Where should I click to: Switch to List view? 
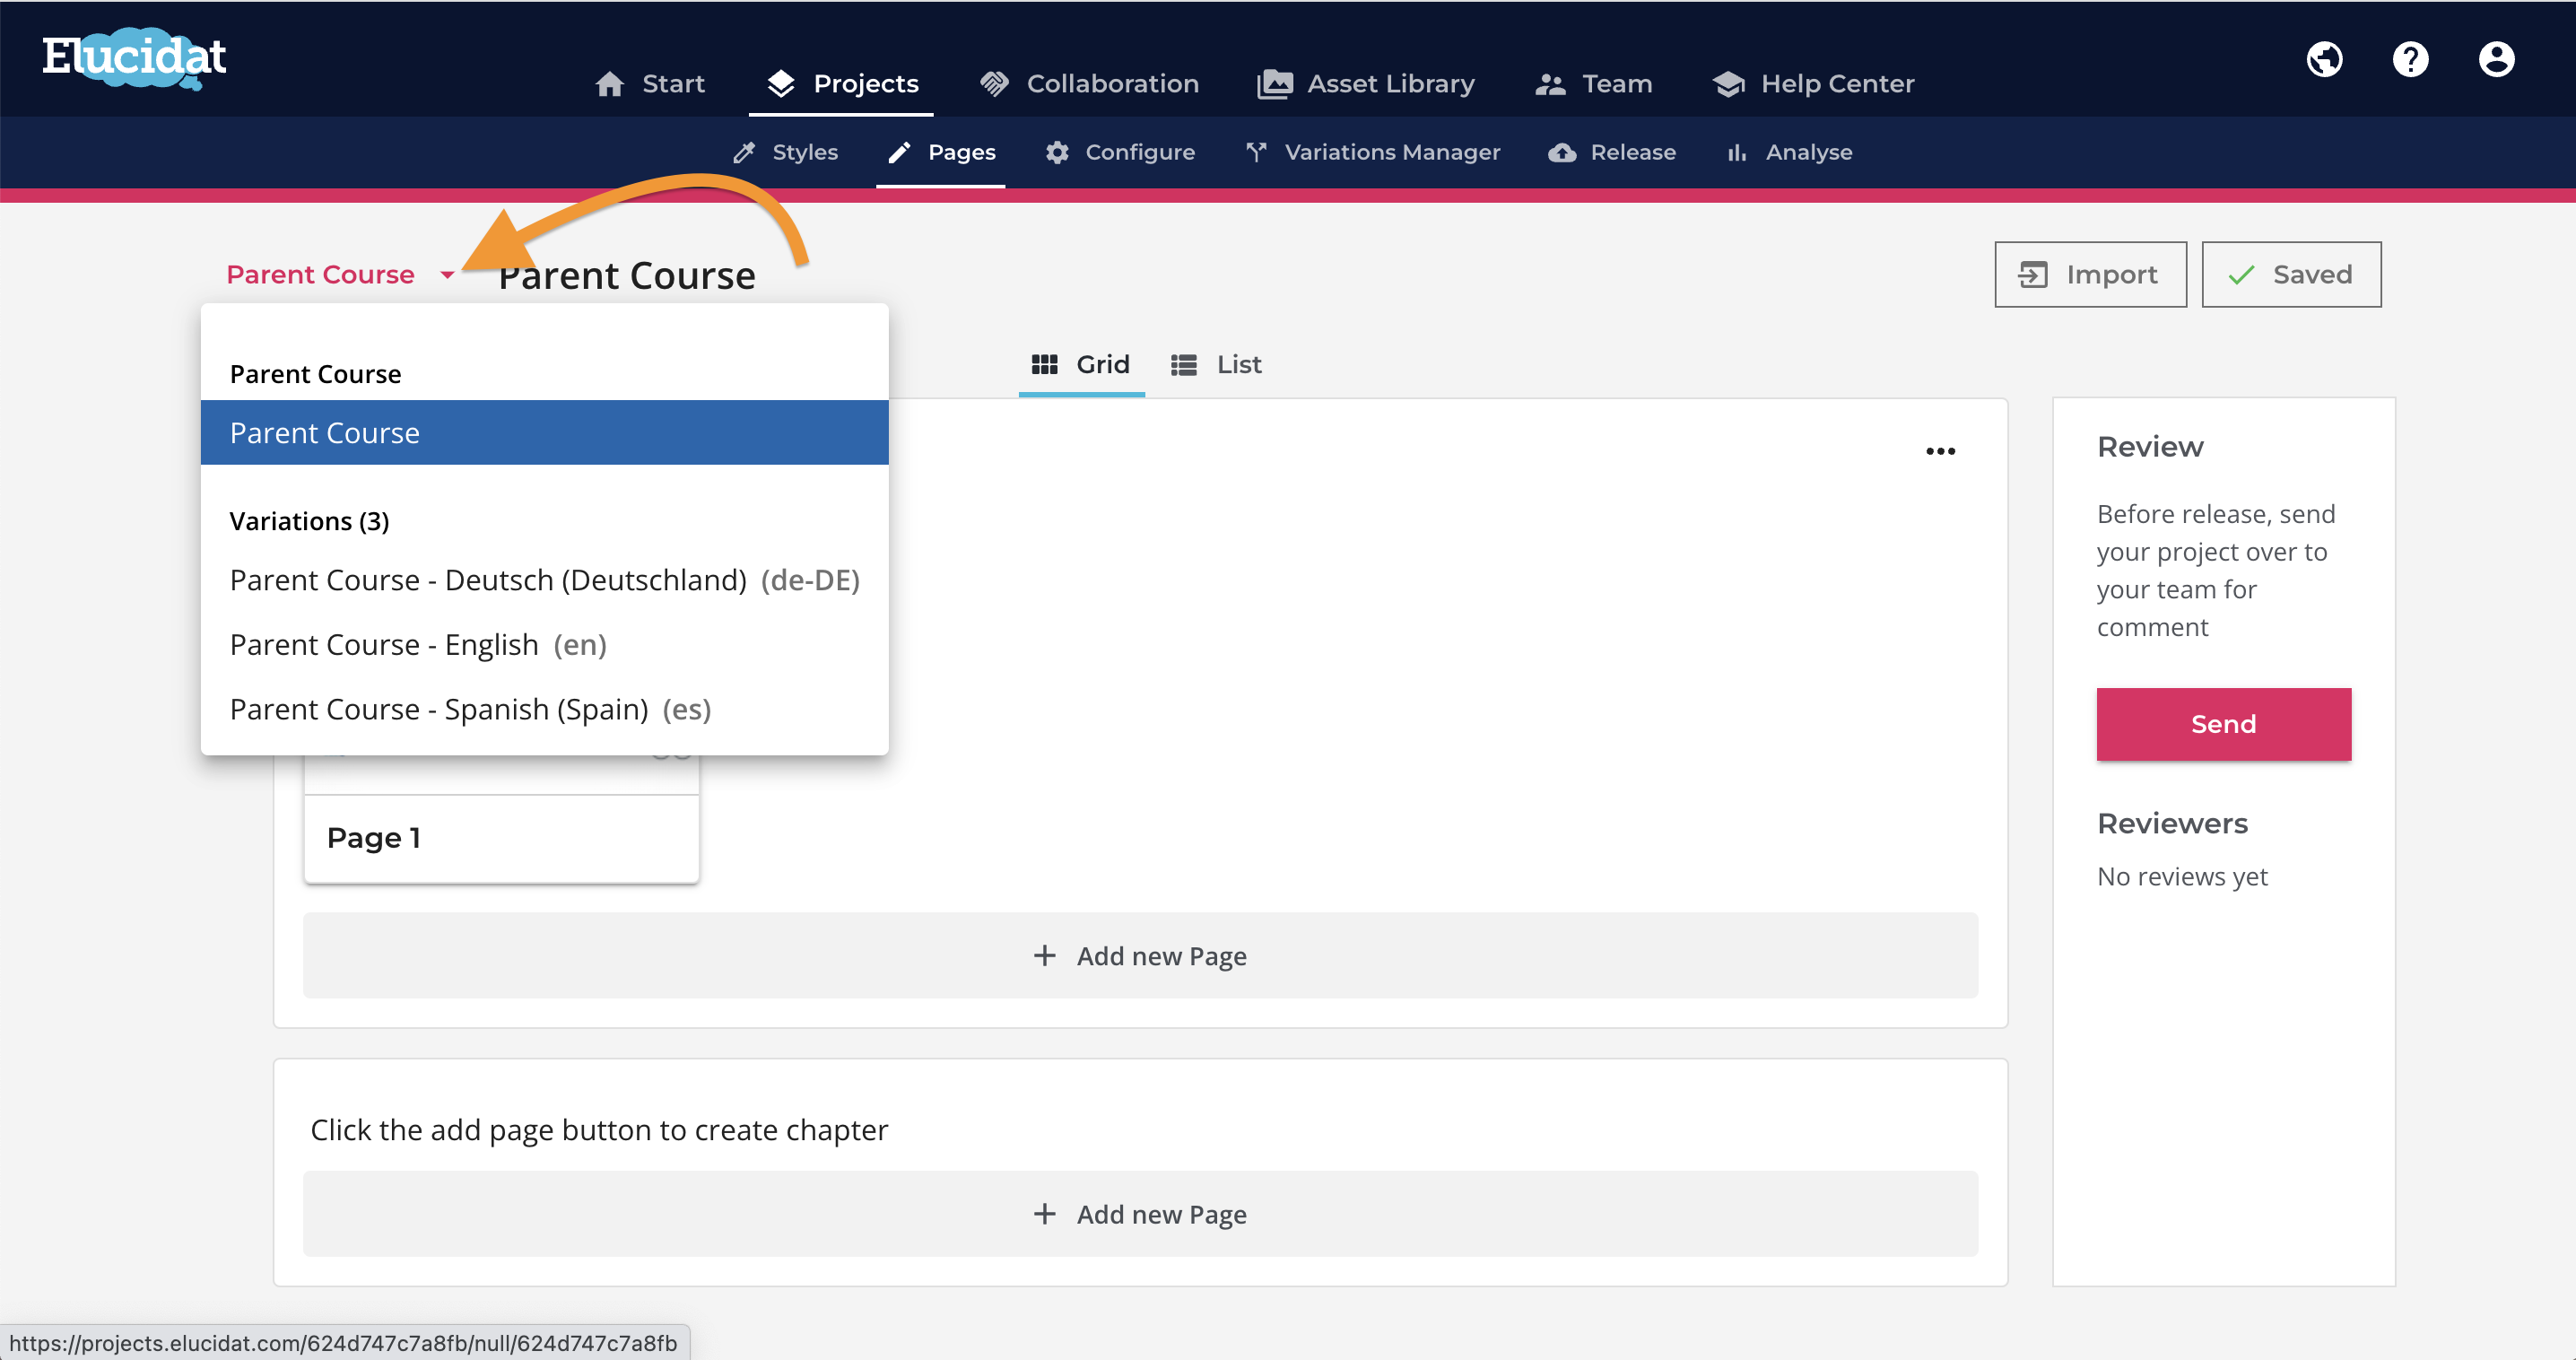click(1216, 364)
